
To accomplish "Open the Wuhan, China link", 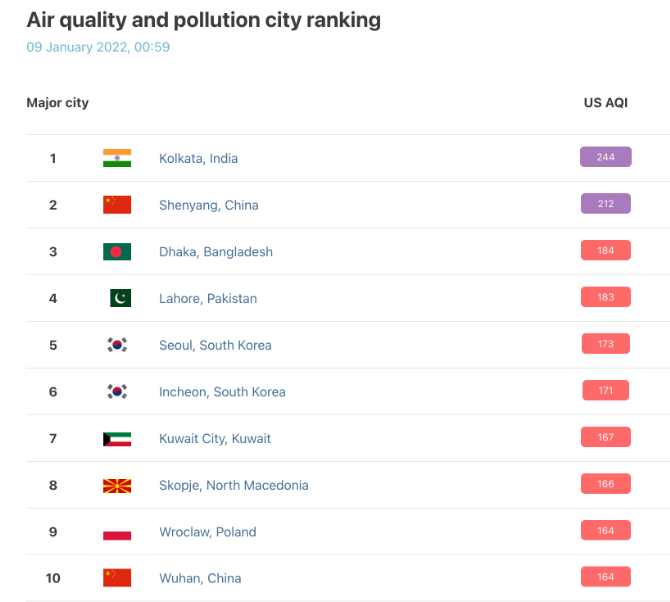I will point(200,578).
